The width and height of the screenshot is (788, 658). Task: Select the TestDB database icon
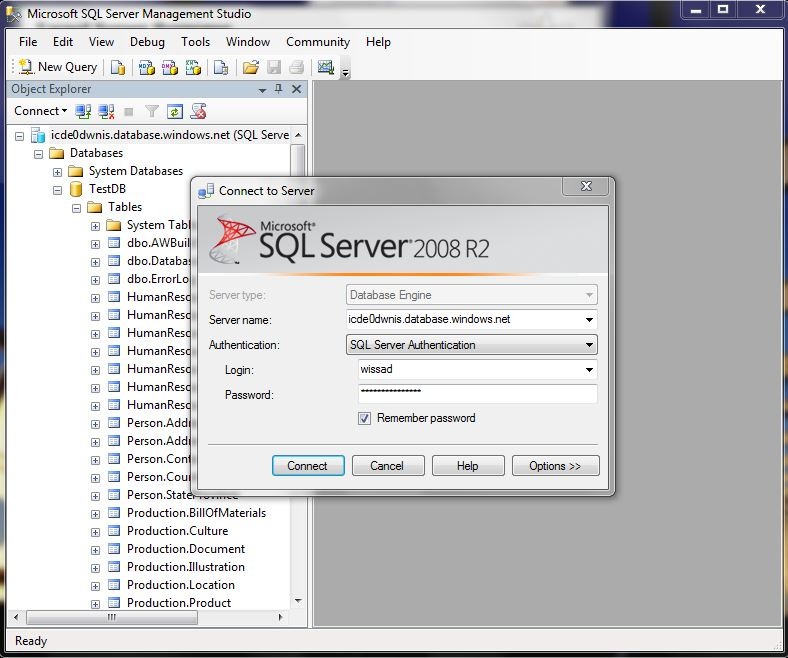point(76,189)
